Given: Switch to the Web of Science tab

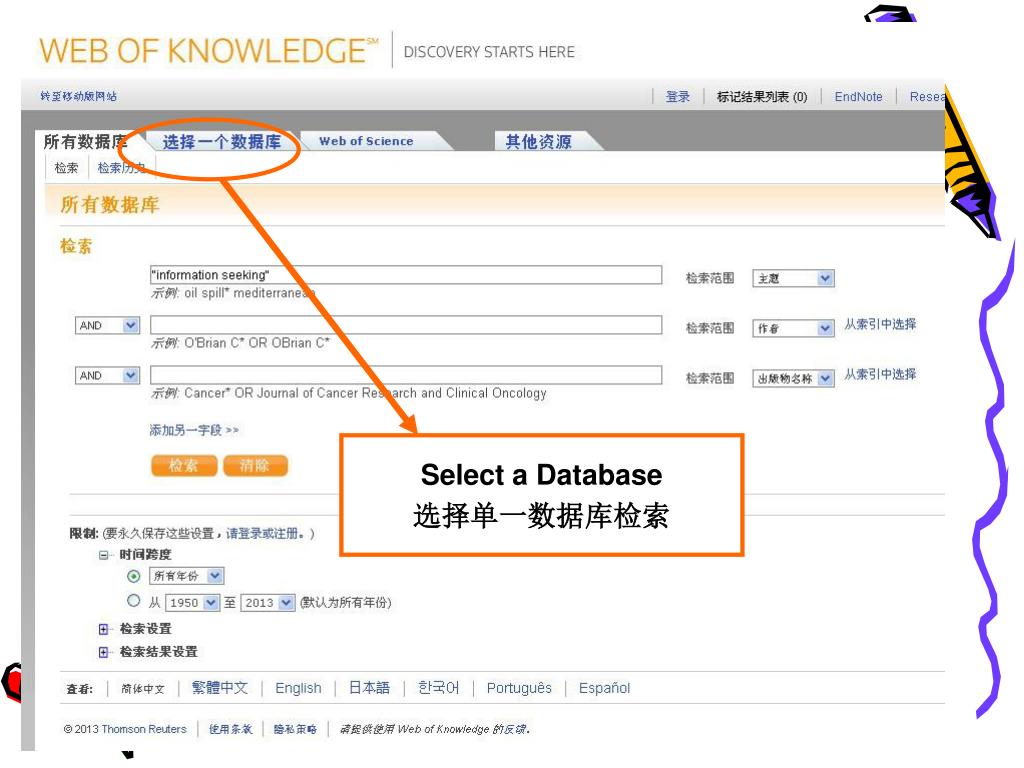Looking at the screenshot, I should (x=366, y=141).
